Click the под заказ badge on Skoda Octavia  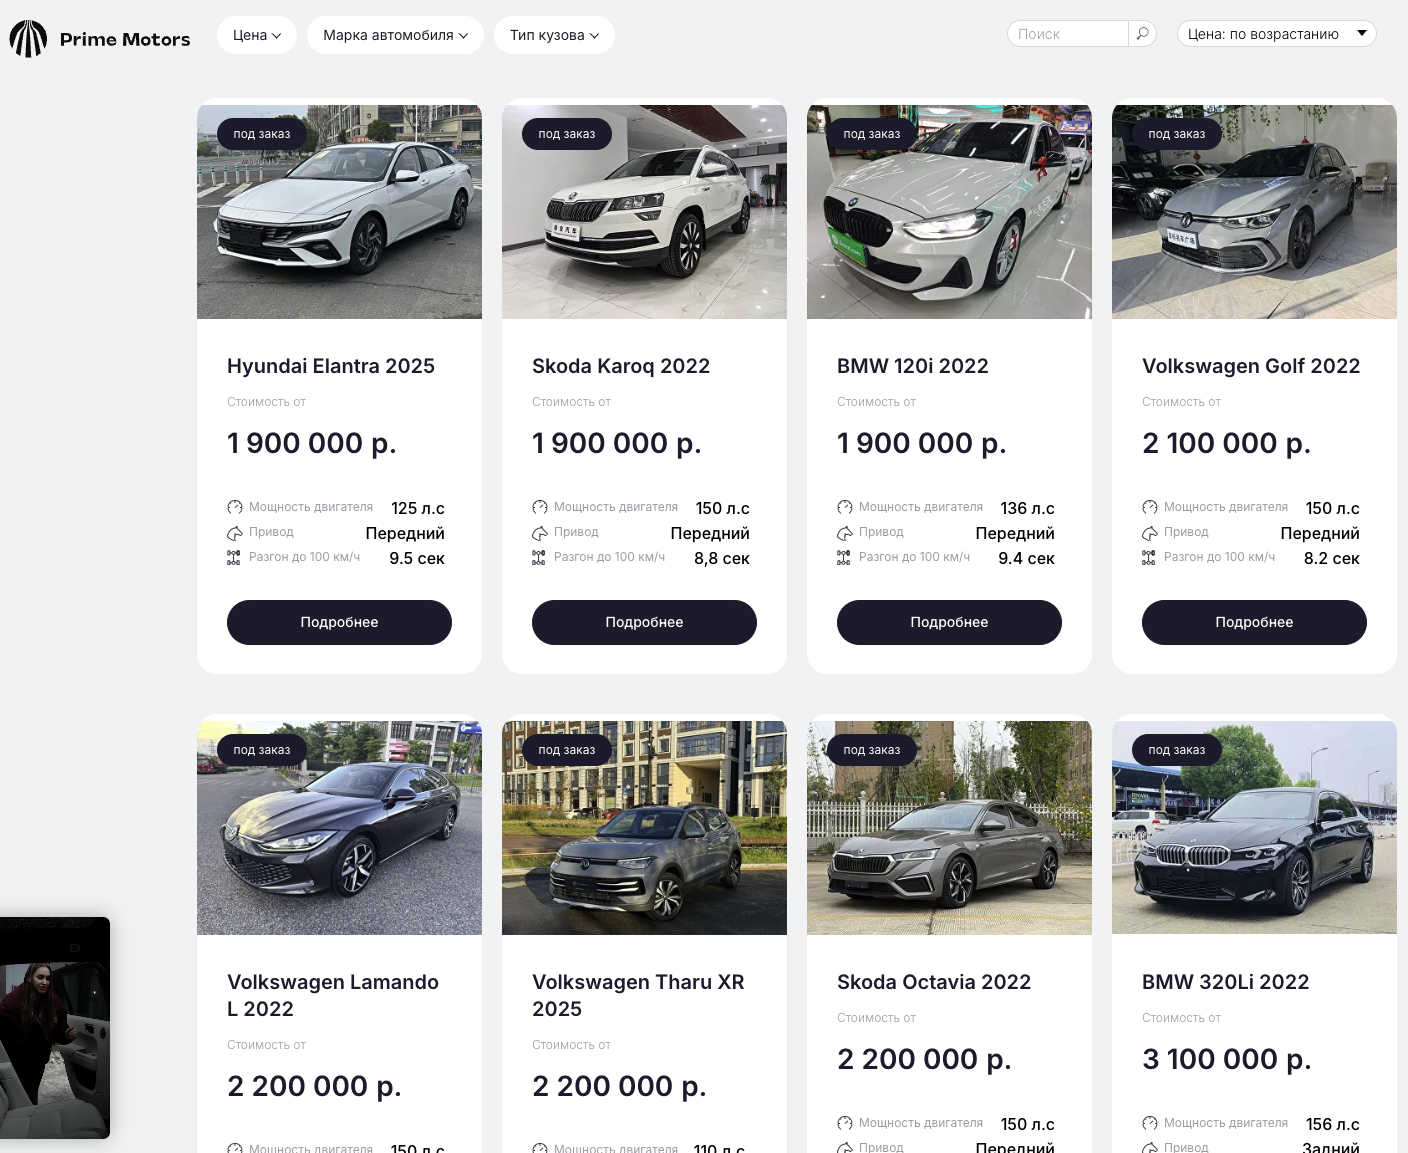pyautogui.click(x=872, y=750)
